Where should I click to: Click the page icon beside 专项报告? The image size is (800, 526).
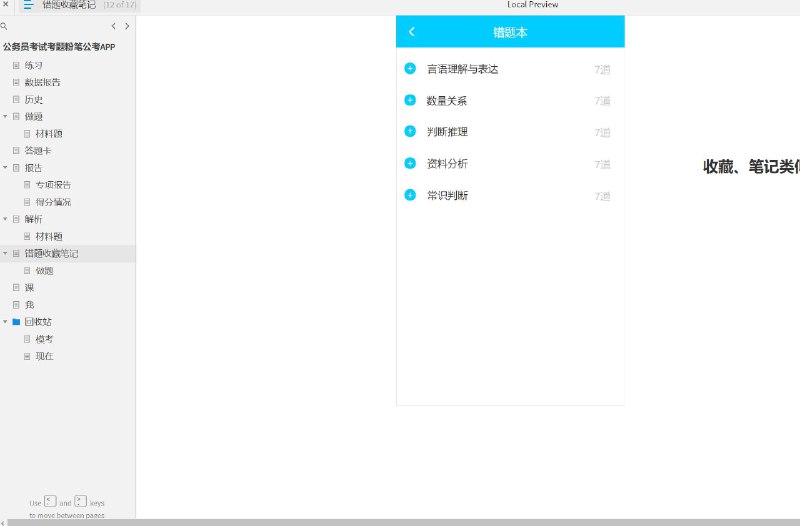(x=27, y=185)
